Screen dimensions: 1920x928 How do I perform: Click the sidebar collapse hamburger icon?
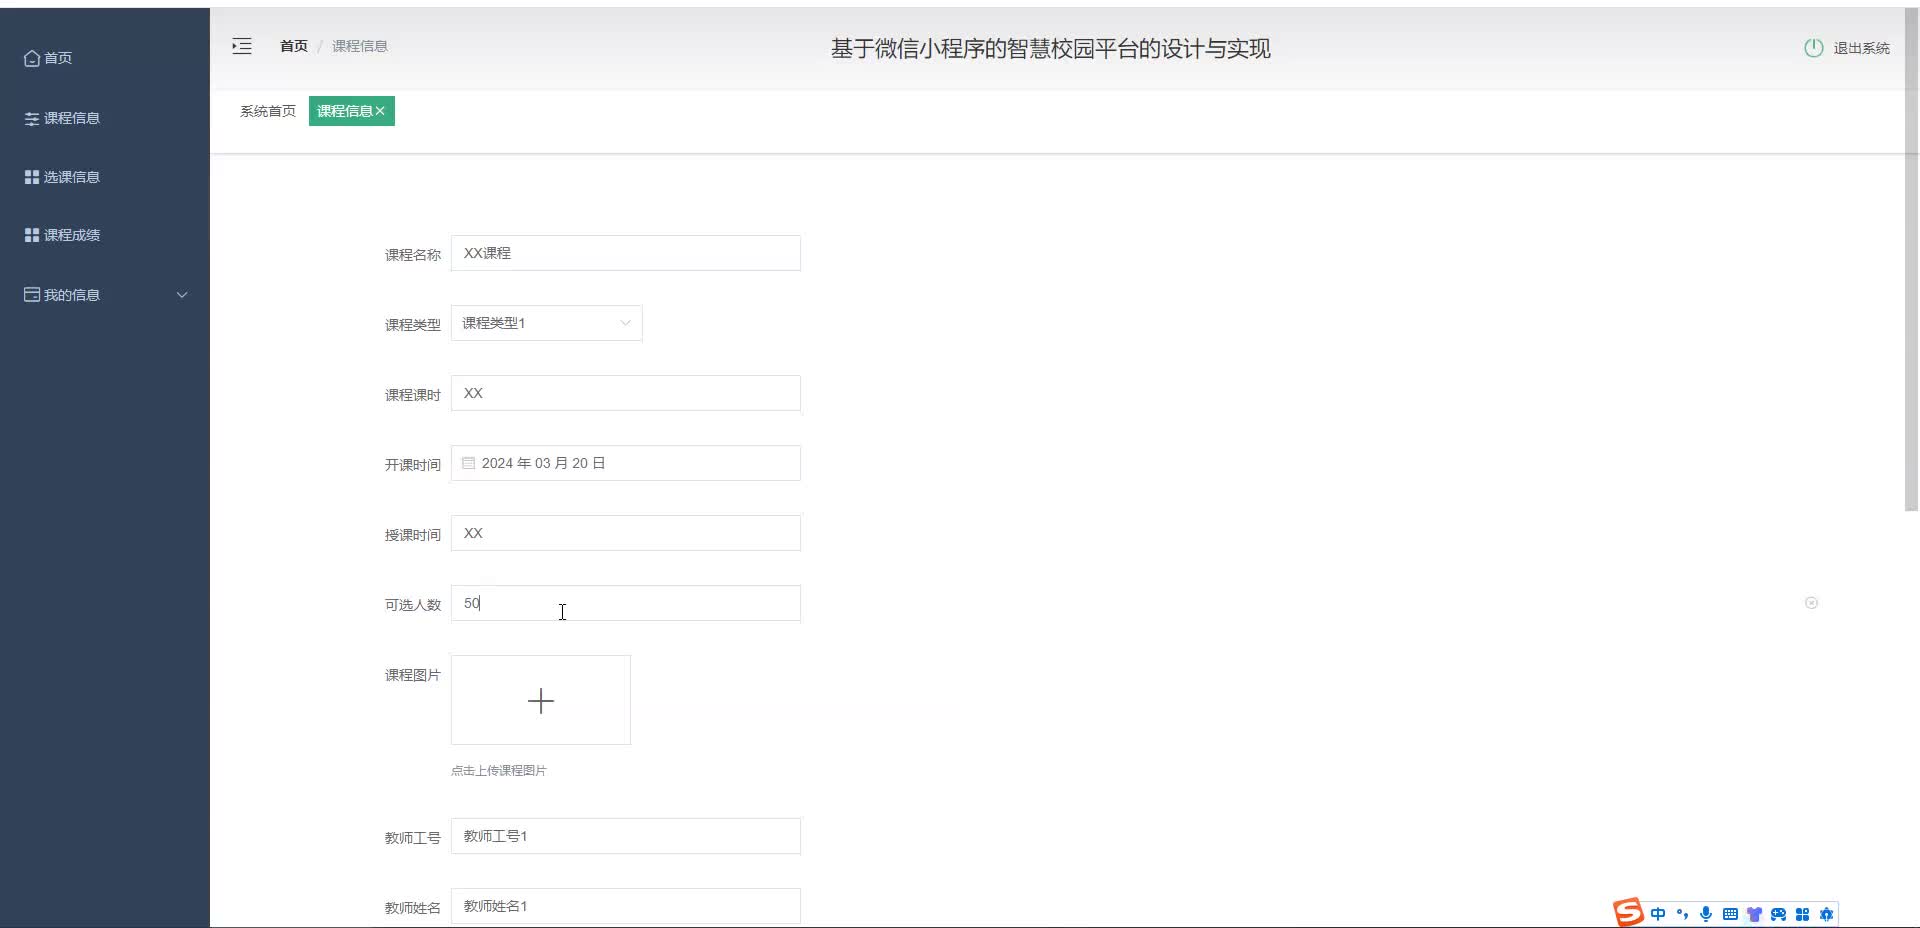pos(242,46)
